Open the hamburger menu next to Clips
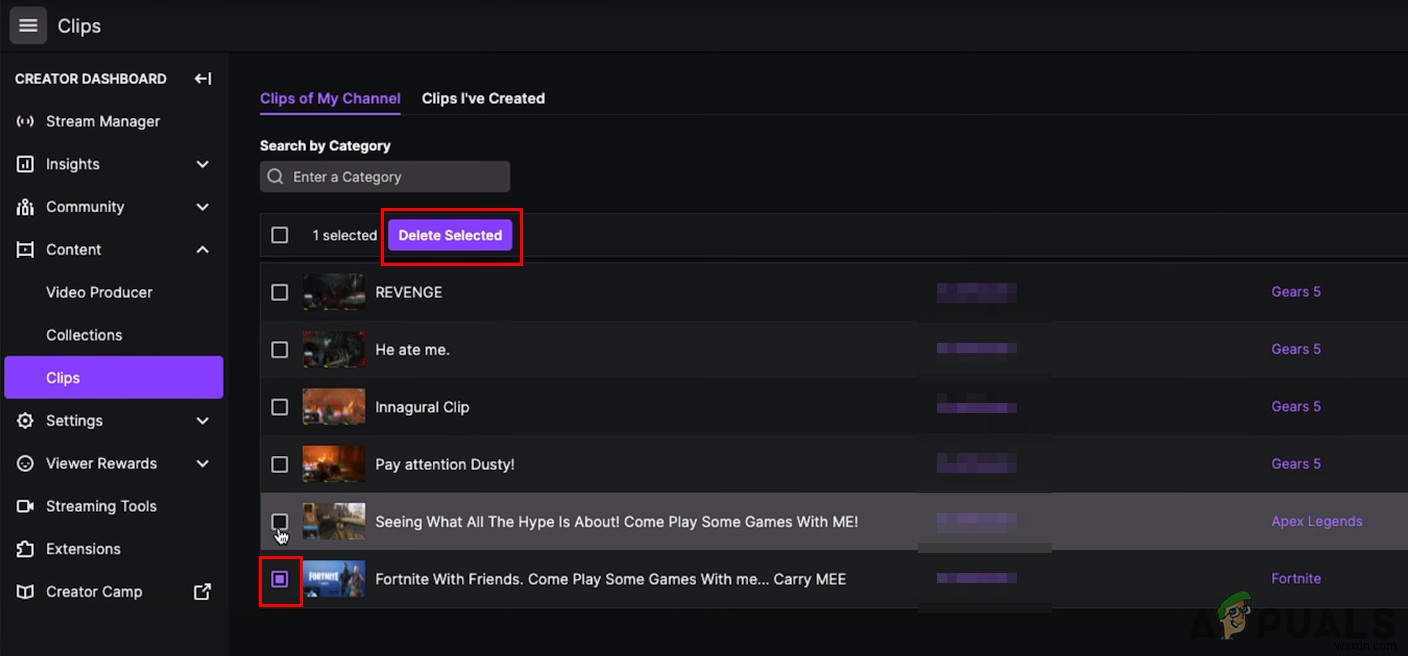 (x=27, y=25)
